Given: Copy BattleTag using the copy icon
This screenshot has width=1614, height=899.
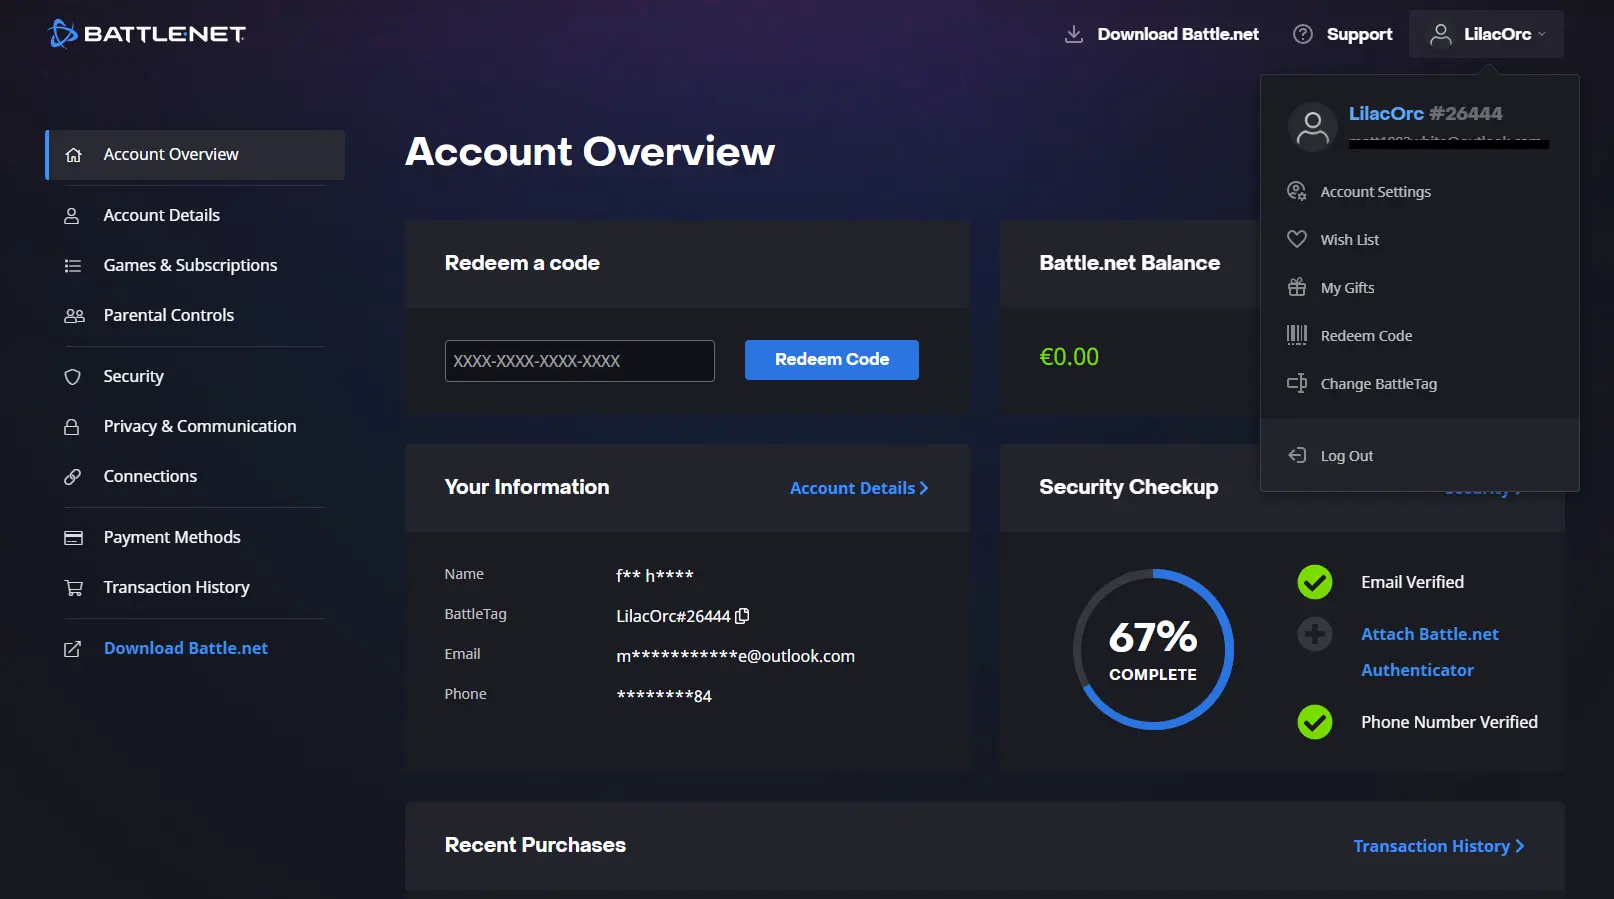Looking at the screenshot, I should (x=742, y=616).
